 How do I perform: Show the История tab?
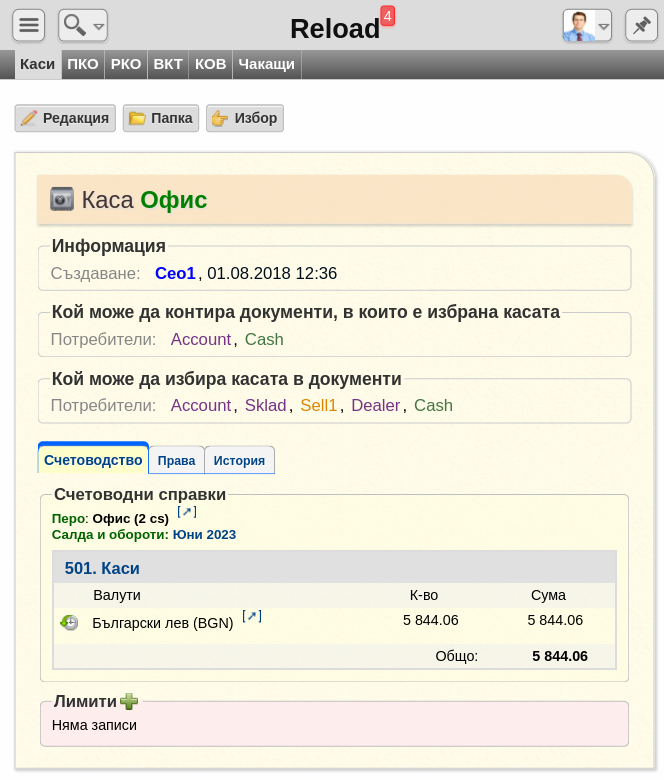pyautogui.click(x=239, y=460)
